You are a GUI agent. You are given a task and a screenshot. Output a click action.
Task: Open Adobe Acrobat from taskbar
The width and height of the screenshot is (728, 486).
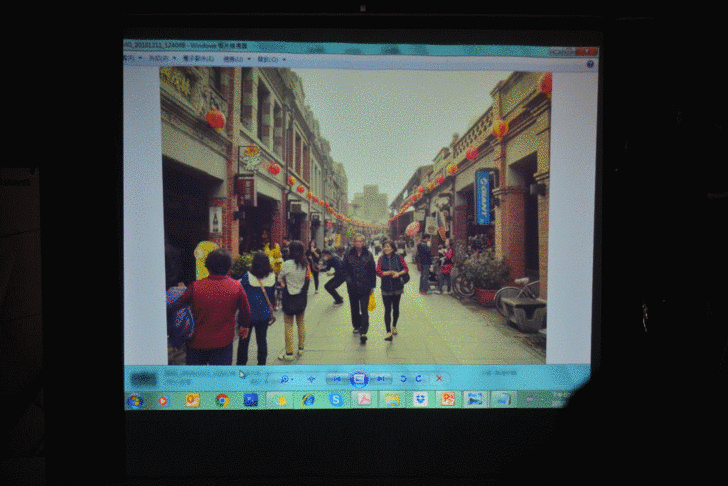[x=364, y=399]
